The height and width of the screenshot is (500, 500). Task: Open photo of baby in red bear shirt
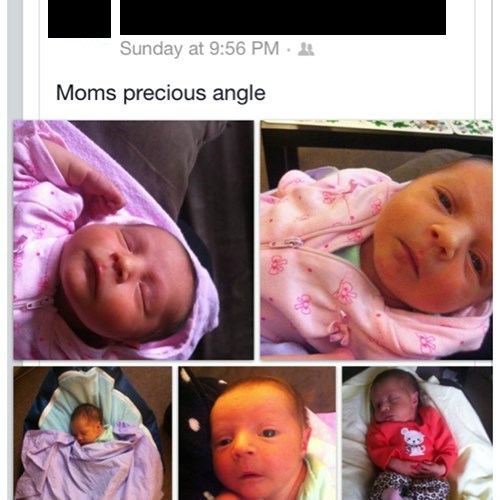click(417, 433)
